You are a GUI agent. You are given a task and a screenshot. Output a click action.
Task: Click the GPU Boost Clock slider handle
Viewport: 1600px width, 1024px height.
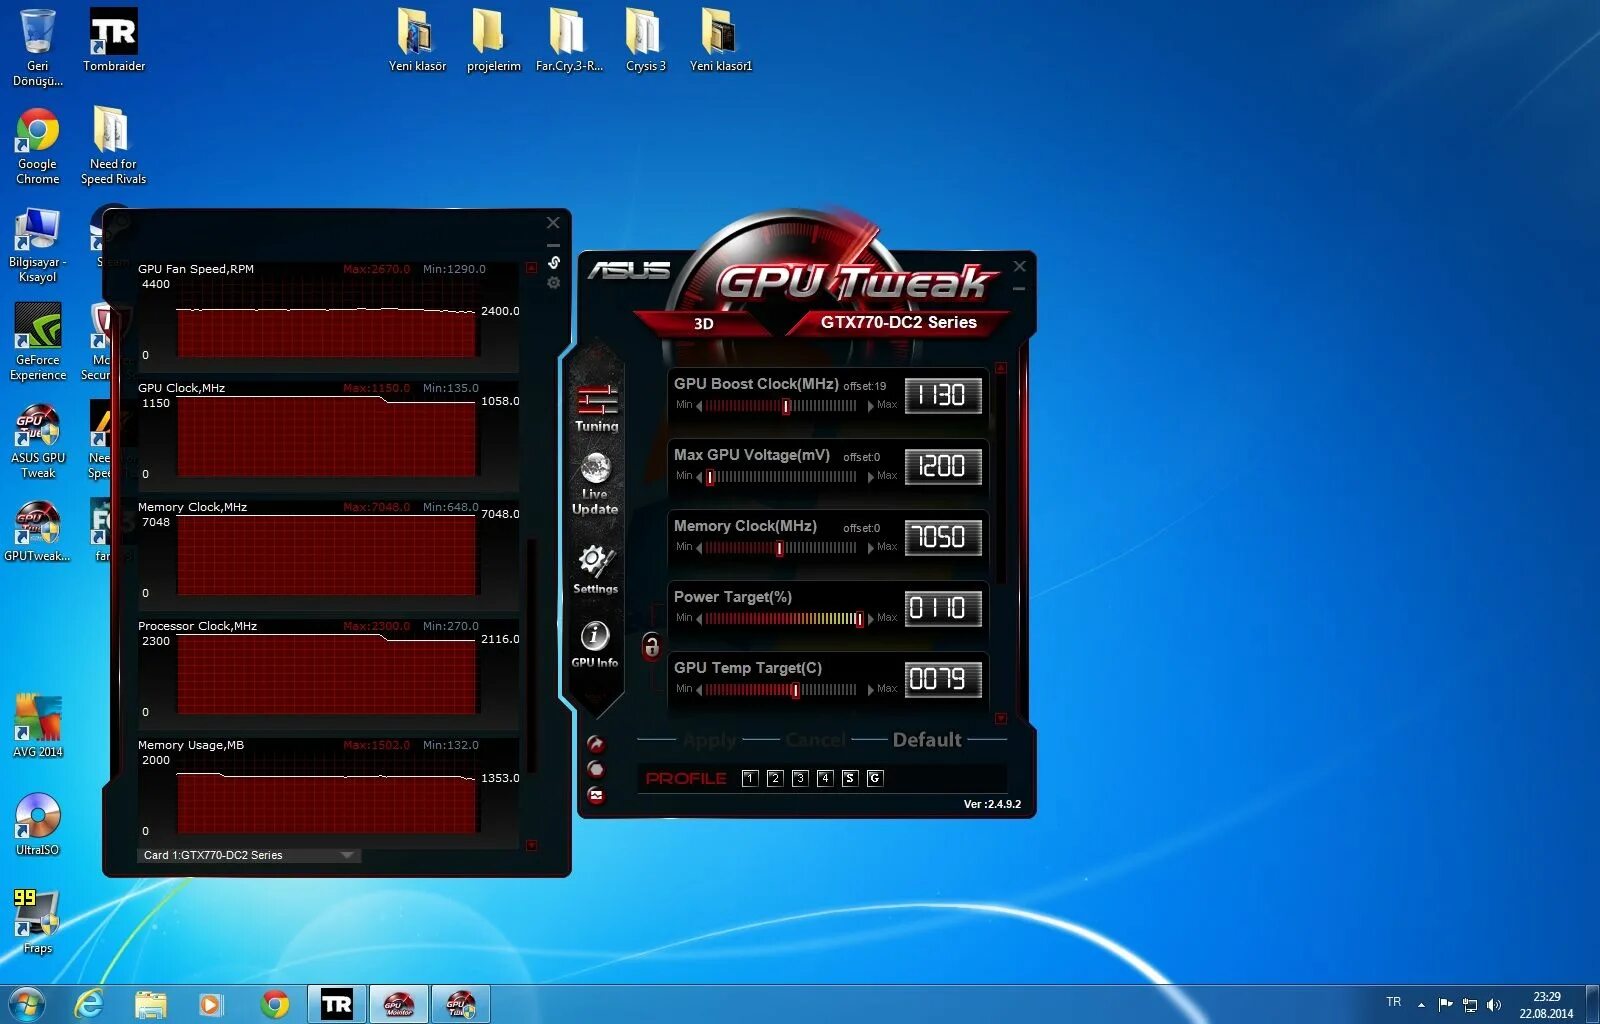[x=786, y=406]
